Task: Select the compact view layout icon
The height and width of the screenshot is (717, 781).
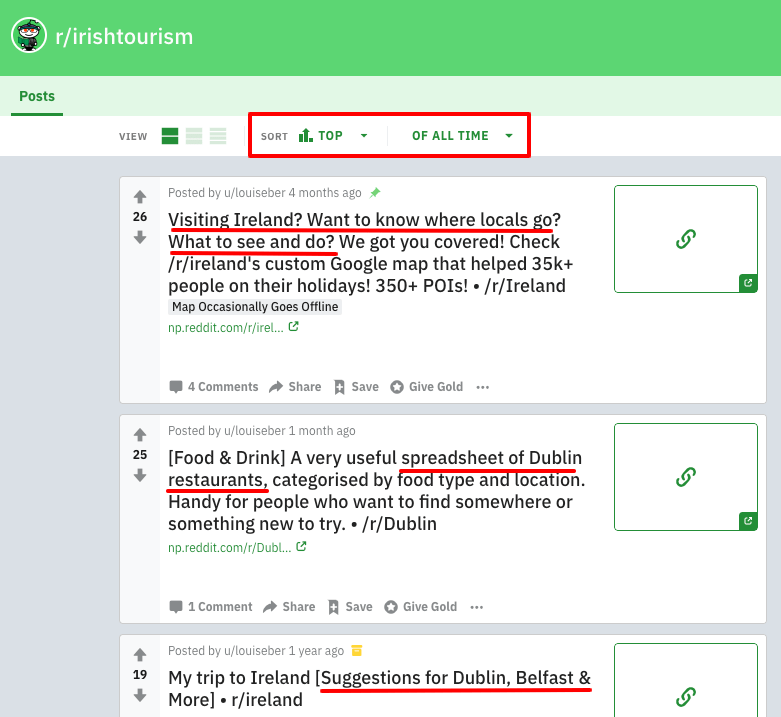Action: tap(218, 136)
